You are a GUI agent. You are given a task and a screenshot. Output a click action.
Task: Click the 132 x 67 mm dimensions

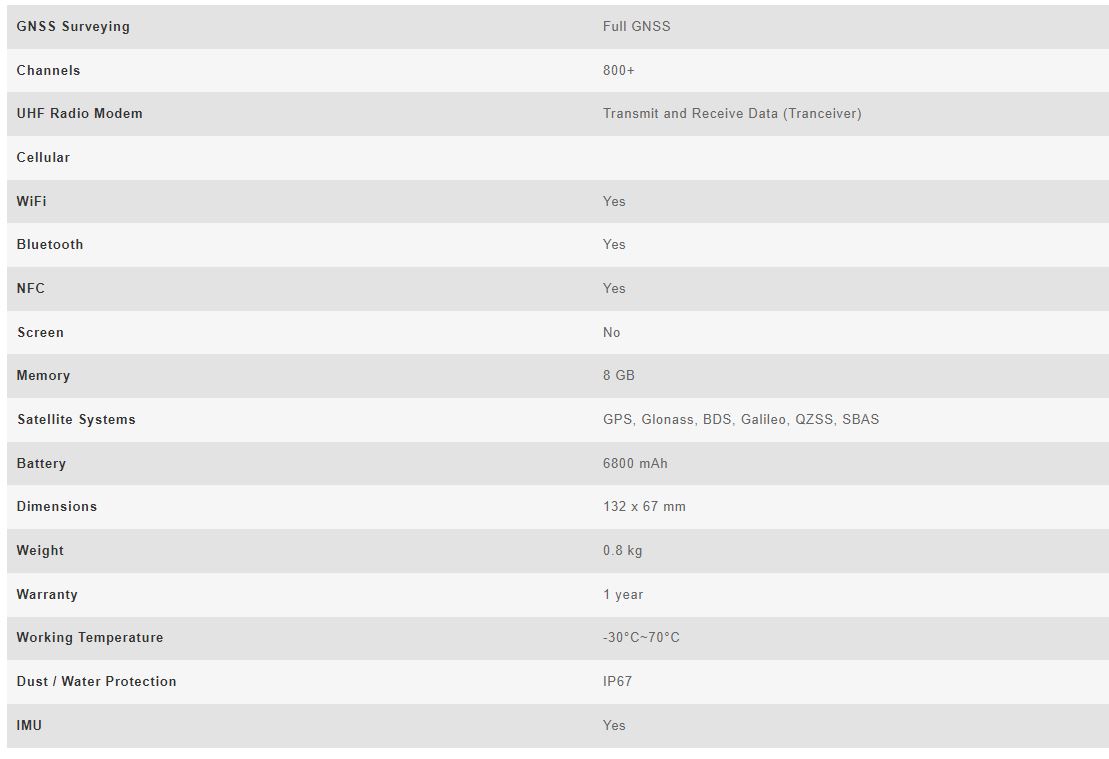coord(644,507)
